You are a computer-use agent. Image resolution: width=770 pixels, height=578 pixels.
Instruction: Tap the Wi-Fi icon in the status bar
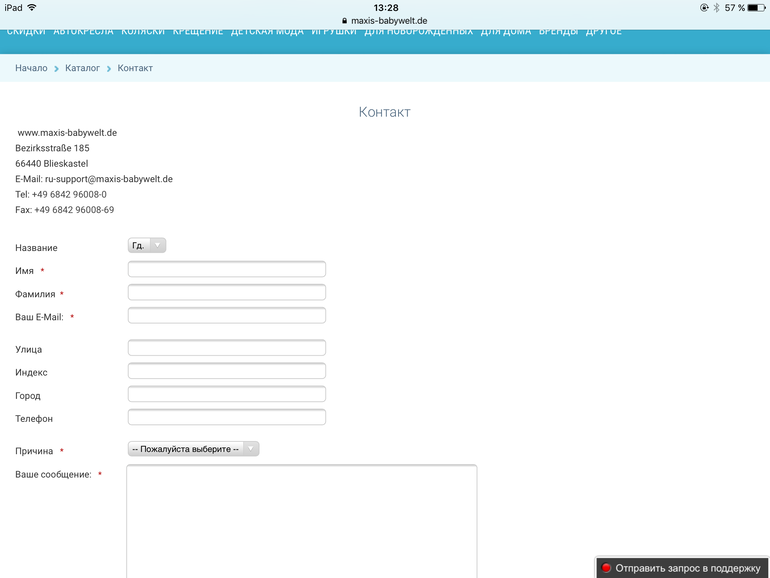click(x=32, y=7)
